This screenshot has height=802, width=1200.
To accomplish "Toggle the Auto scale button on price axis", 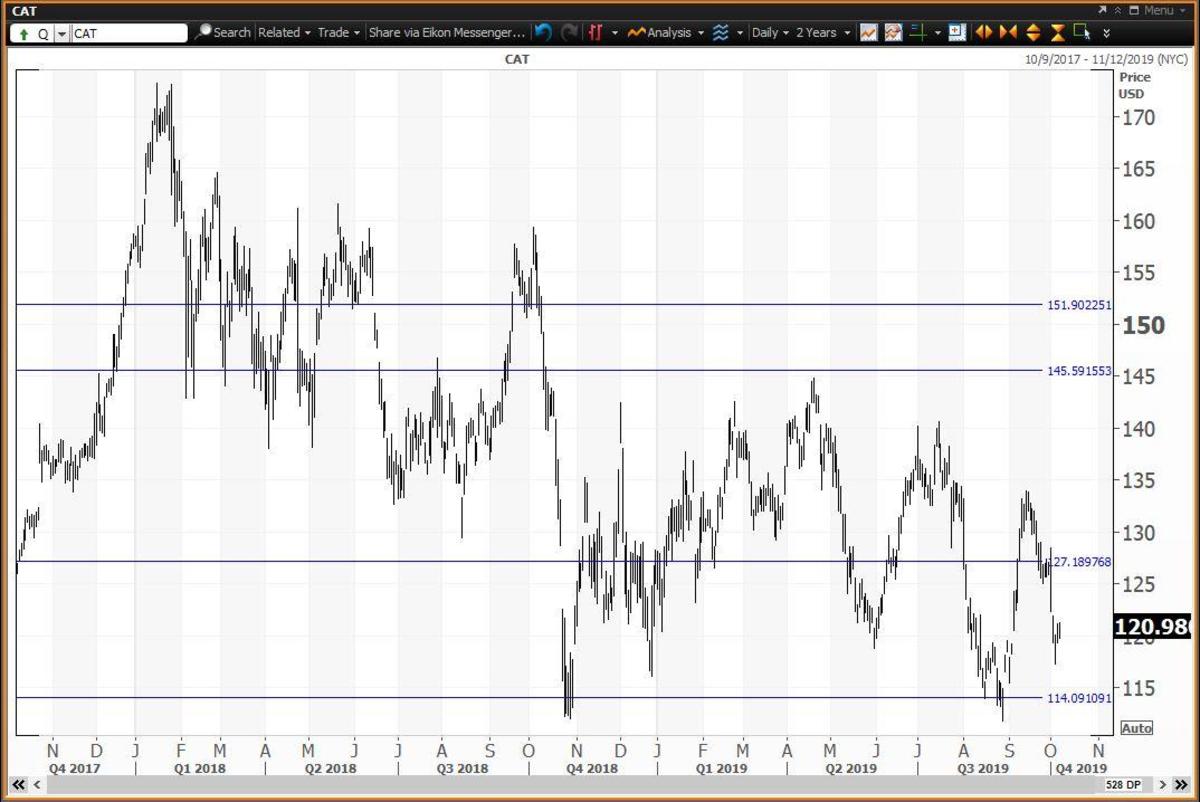I will coord(1137,728).
